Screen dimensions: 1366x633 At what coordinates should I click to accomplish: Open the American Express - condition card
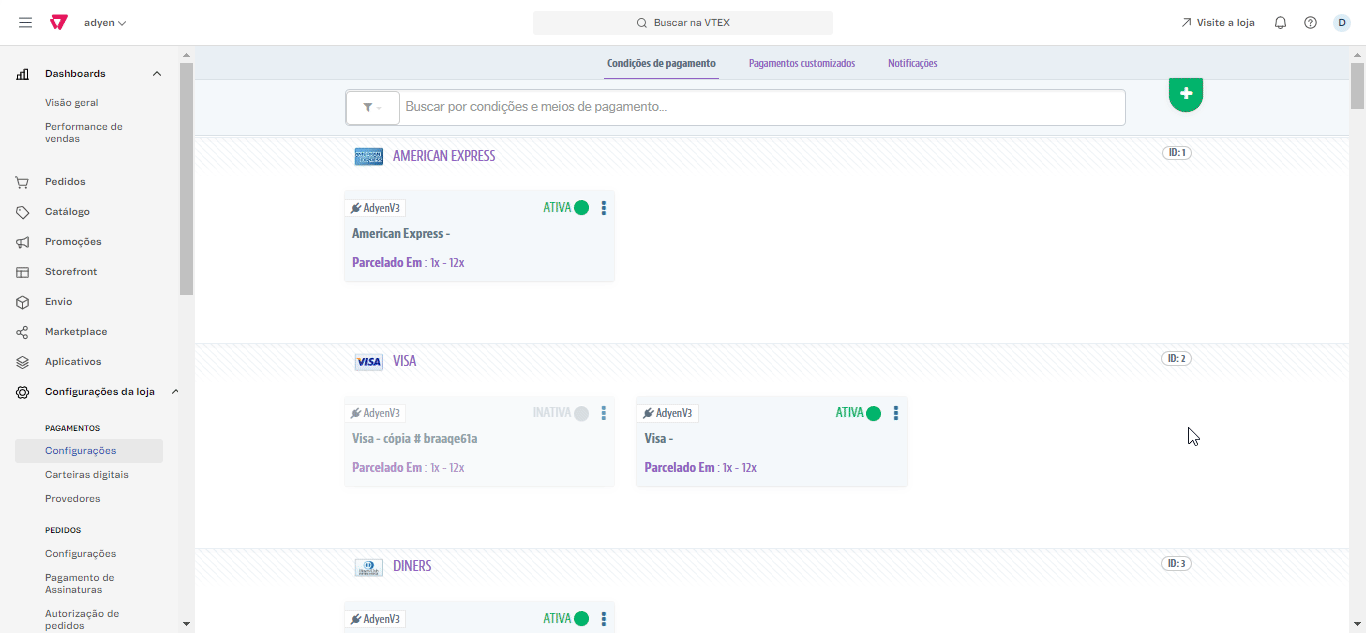click(x=479, y=236)
